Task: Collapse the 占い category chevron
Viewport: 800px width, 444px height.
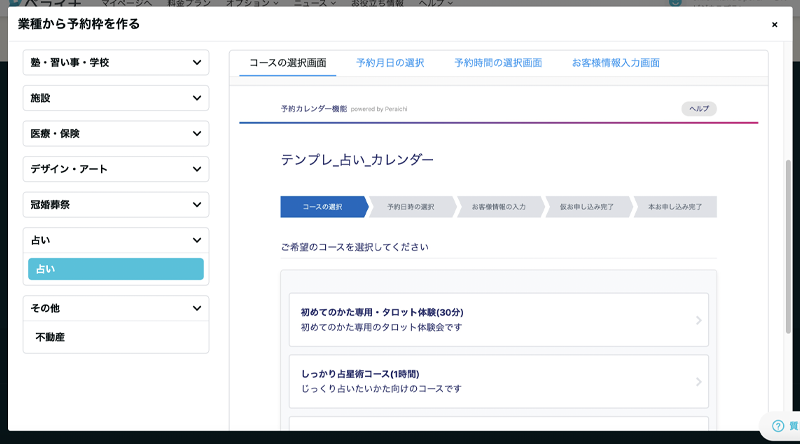Action: point(197,240)
